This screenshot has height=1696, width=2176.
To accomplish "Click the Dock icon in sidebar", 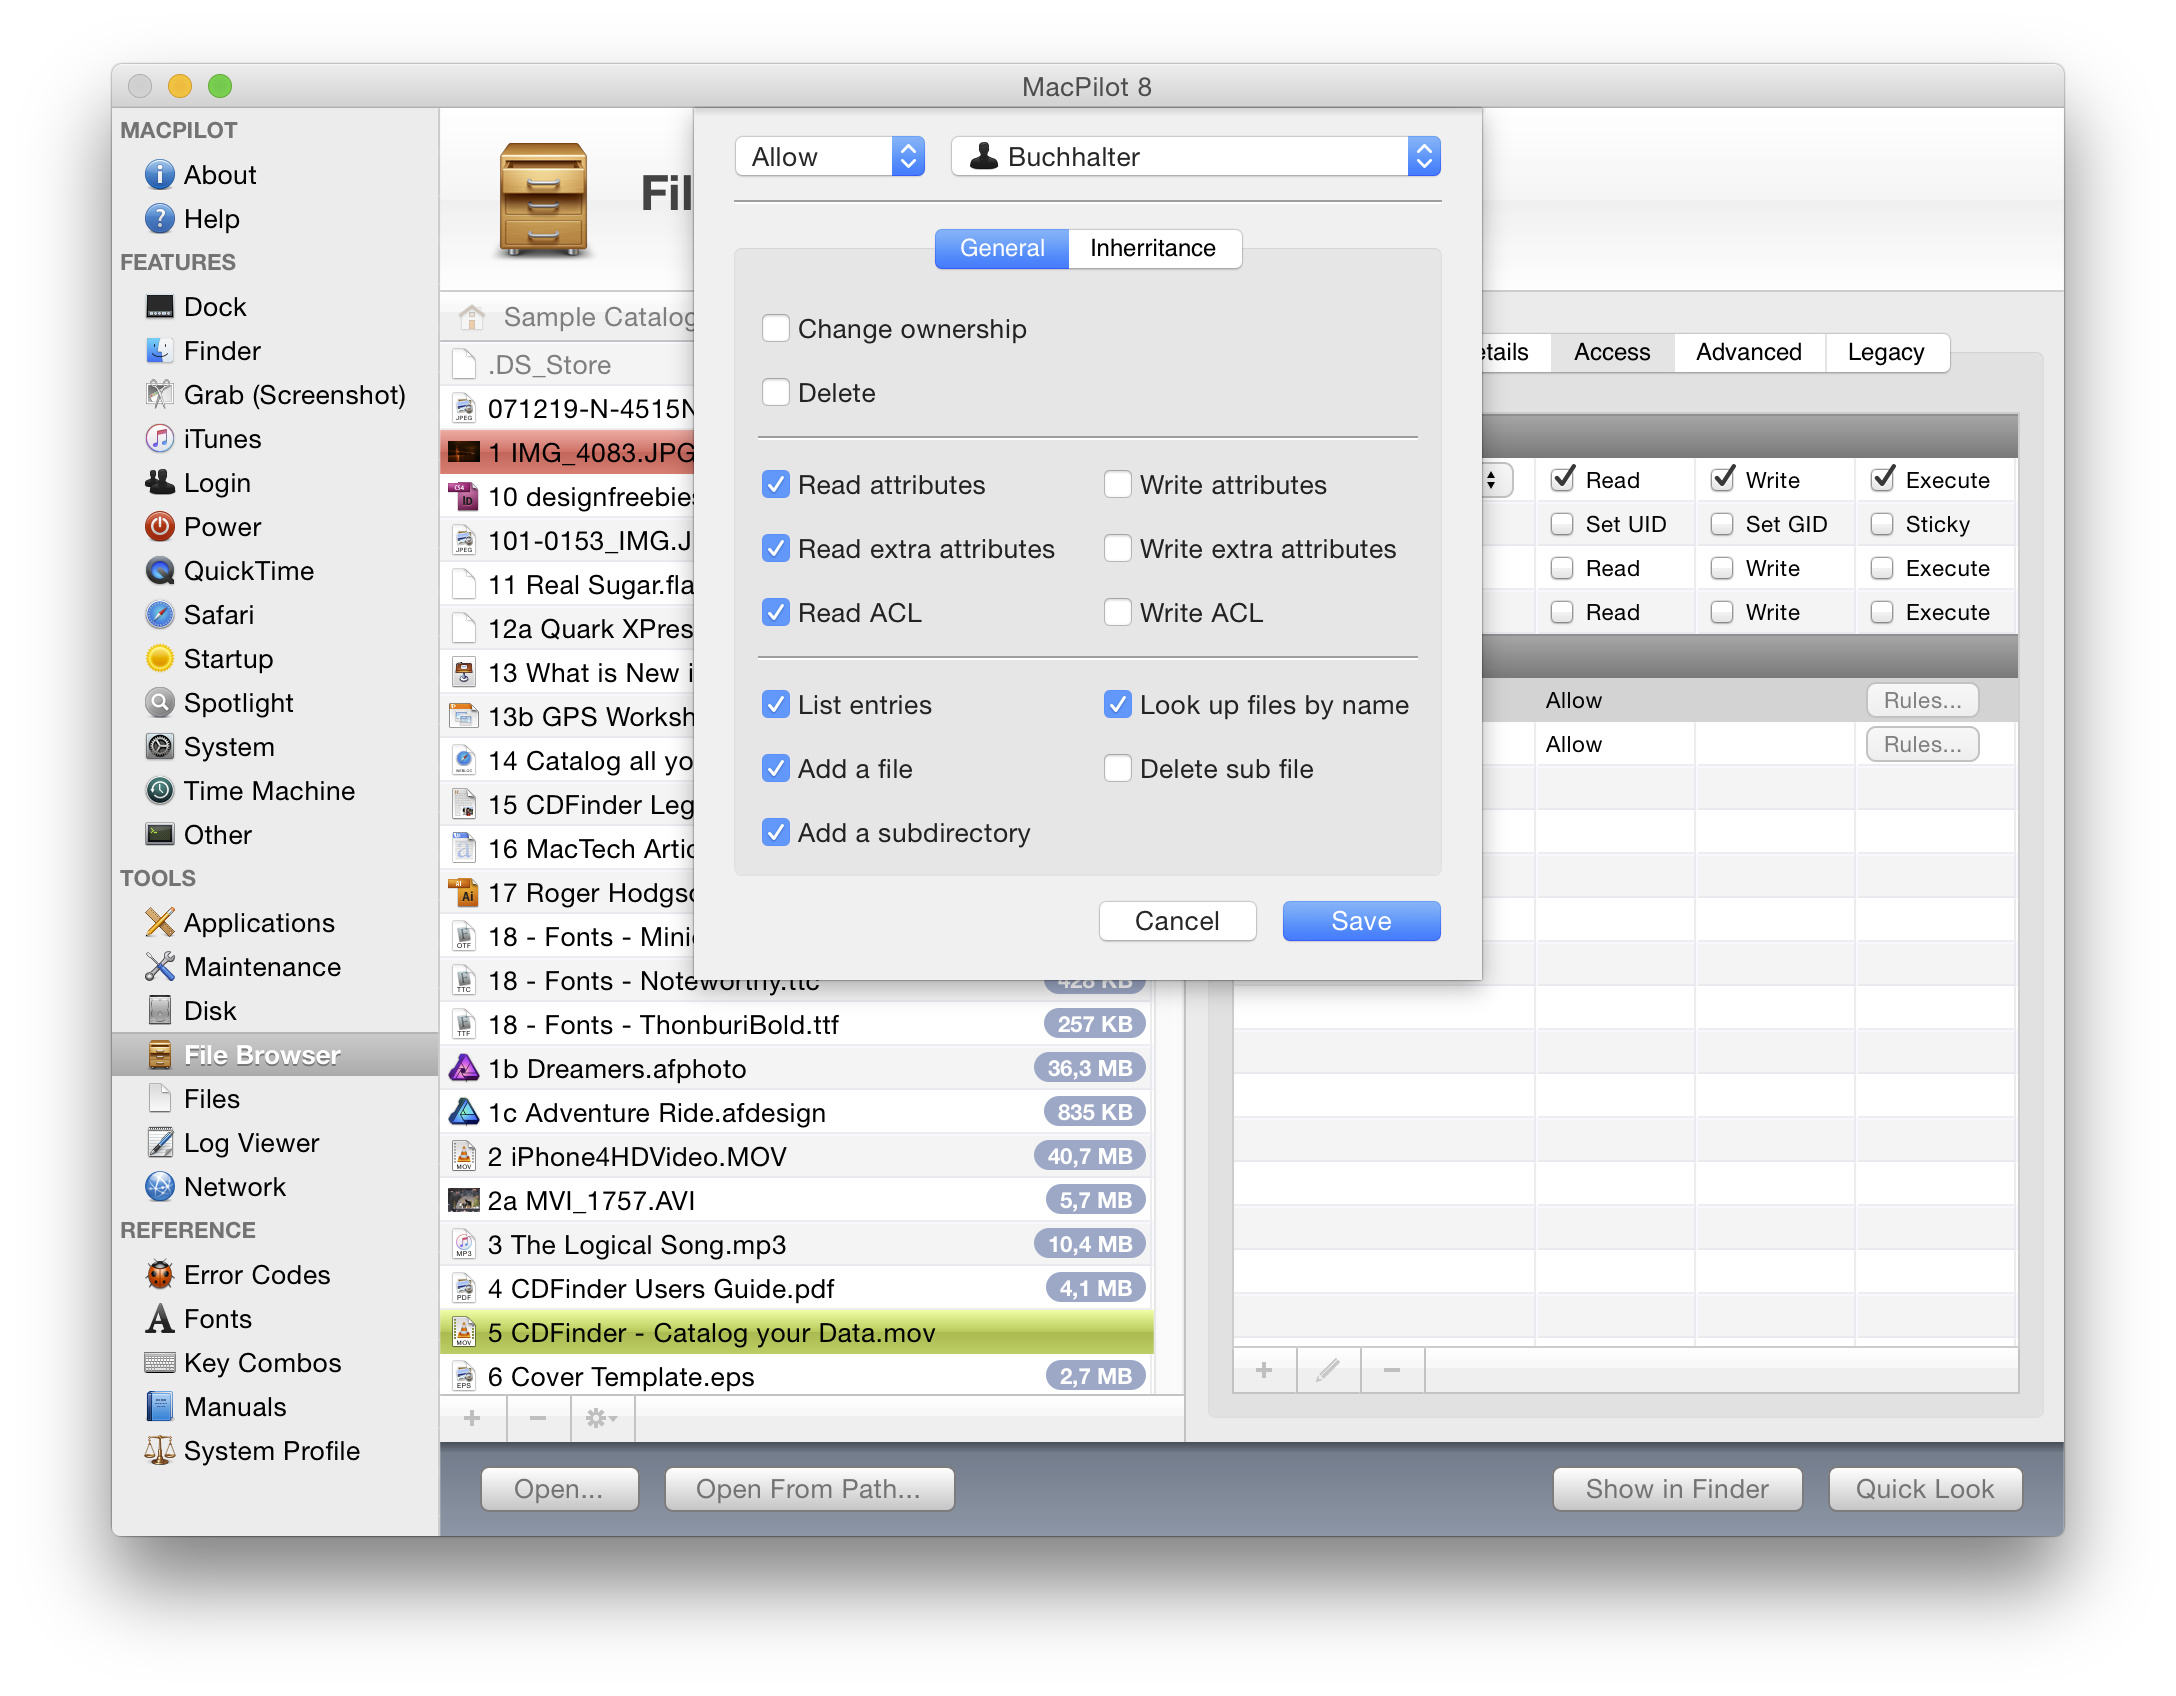I will pyautogui.click(x=160, y=307).
